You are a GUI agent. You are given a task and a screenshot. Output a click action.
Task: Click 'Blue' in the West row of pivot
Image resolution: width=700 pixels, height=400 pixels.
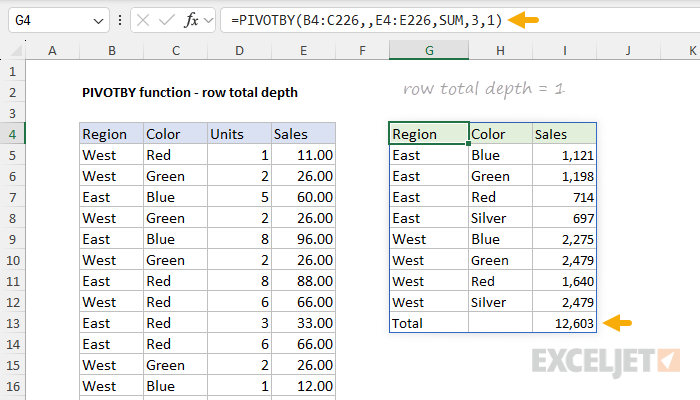click(500, 239)
